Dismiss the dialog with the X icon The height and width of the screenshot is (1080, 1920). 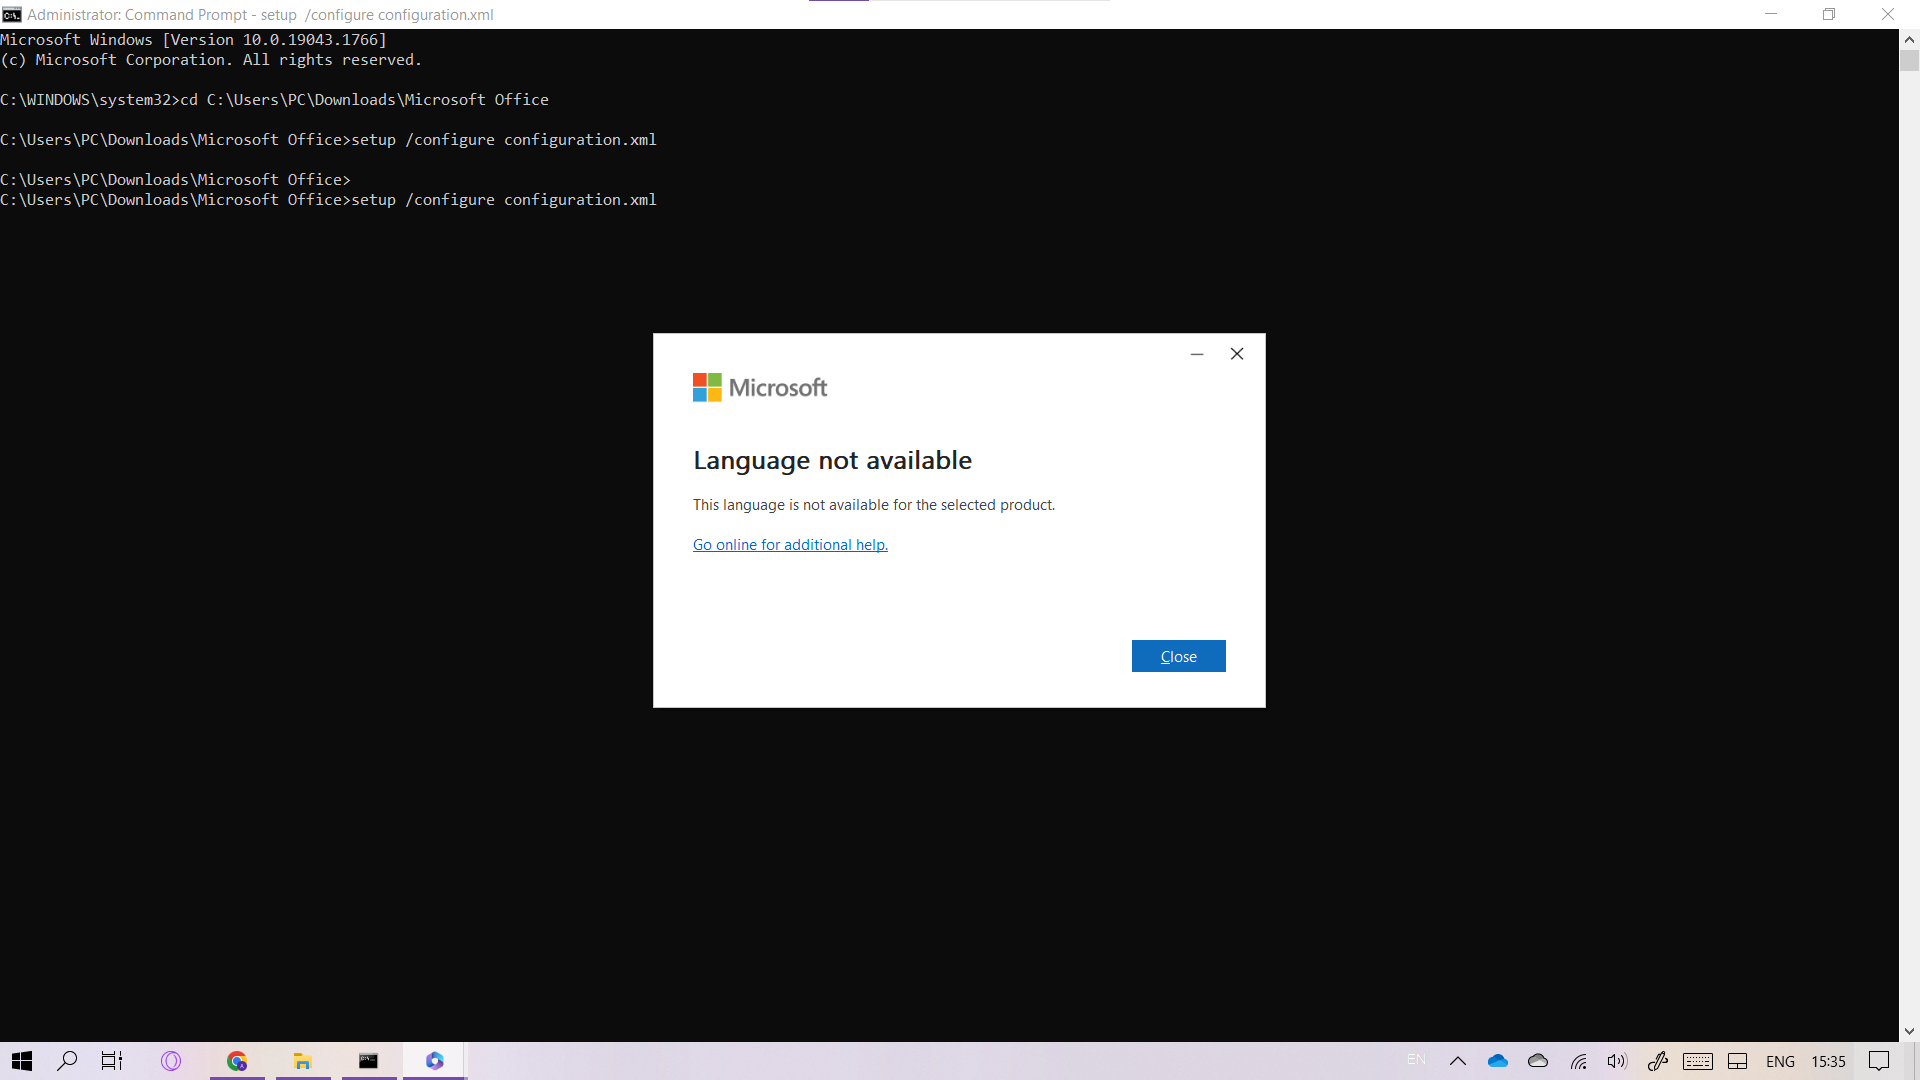tap(1237, 354)
